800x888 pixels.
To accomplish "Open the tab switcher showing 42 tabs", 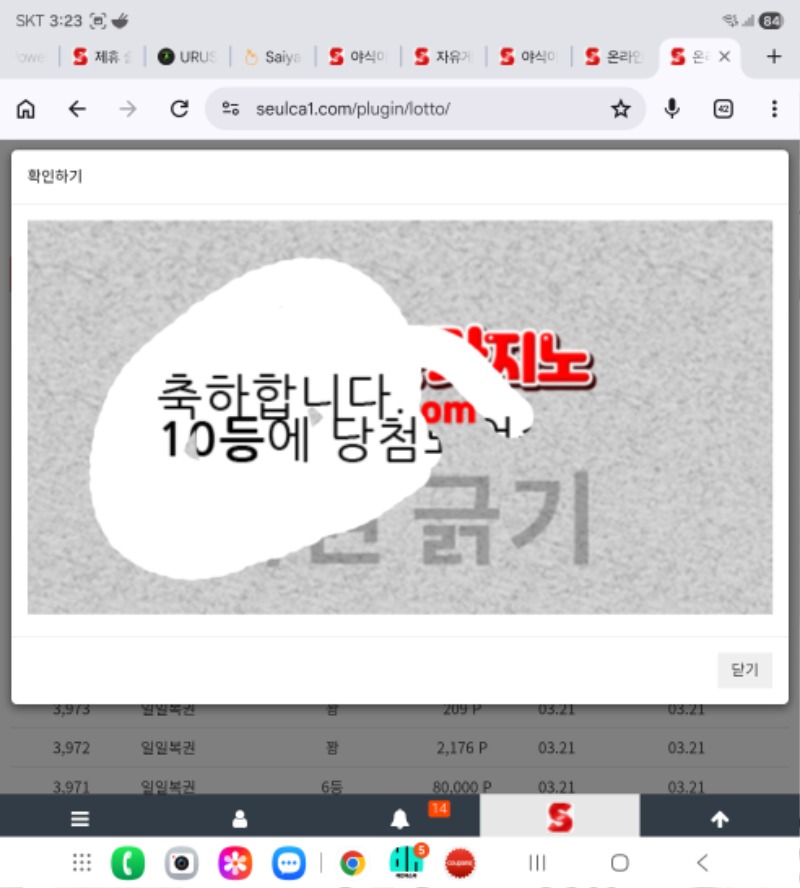I will tap(722, 110).
